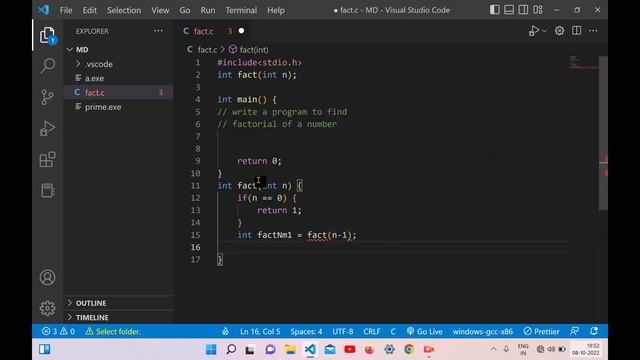640x360 pixels.
Task: Open the Help menu
Action: [x=276, y=10]
